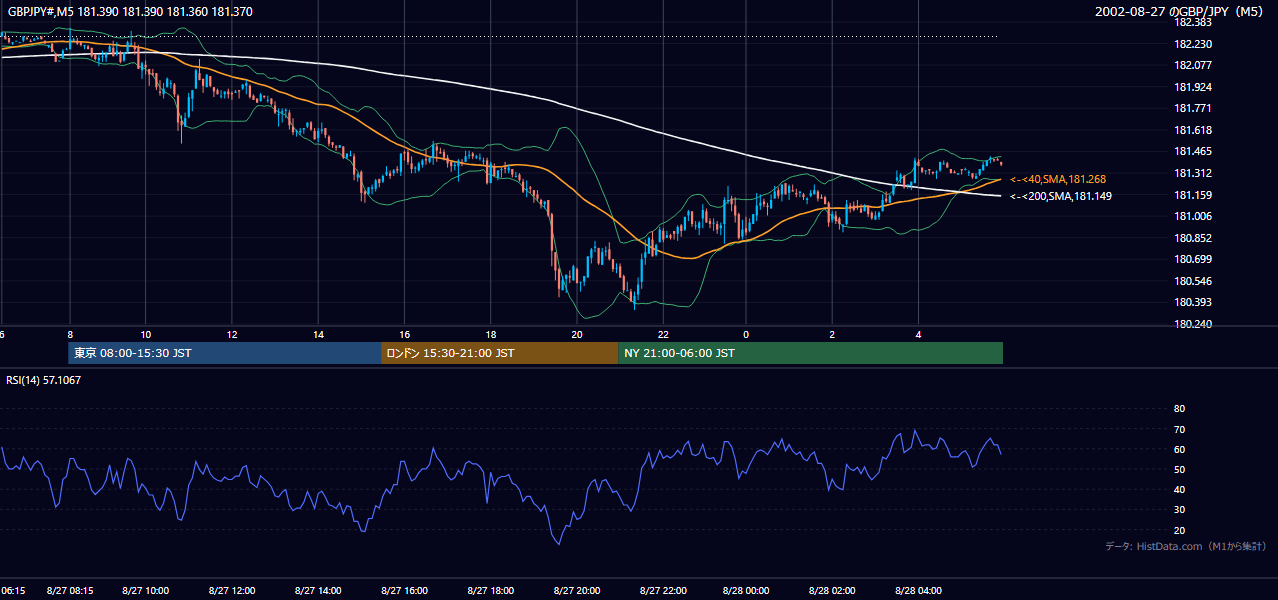Screen dimensions: 1278x600
Task: Click RSI scale level 30
Action: [x=1179, y=509]
